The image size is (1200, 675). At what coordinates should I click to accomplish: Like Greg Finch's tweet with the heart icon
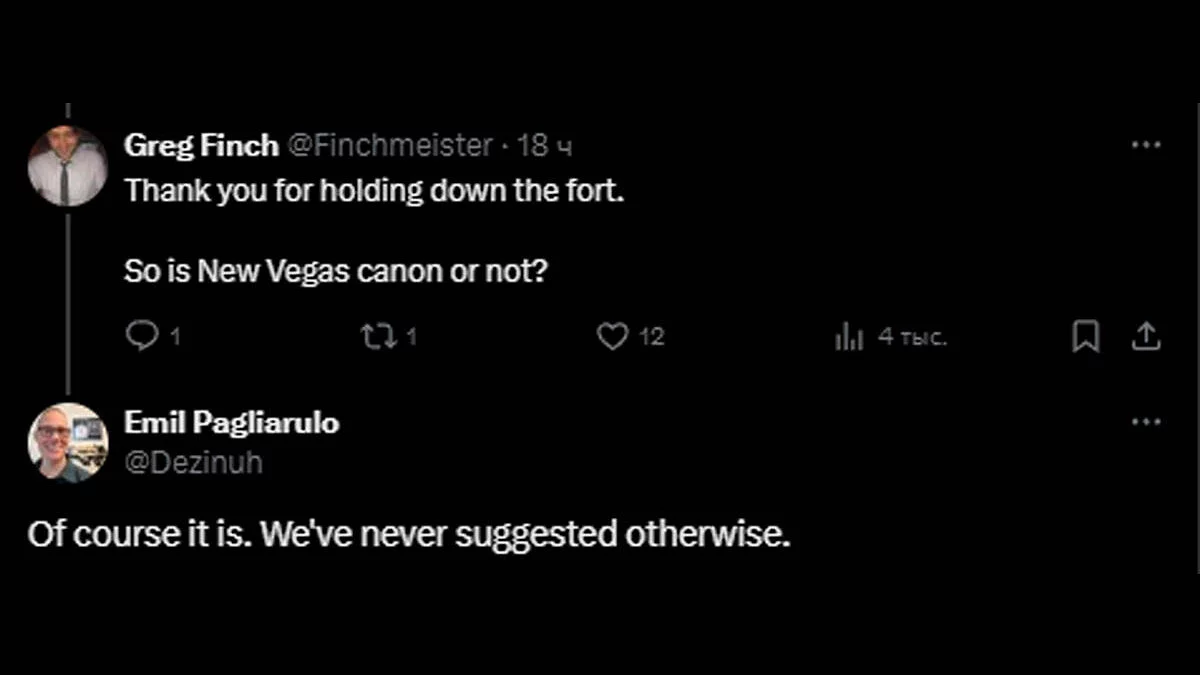tap(612, 337)
